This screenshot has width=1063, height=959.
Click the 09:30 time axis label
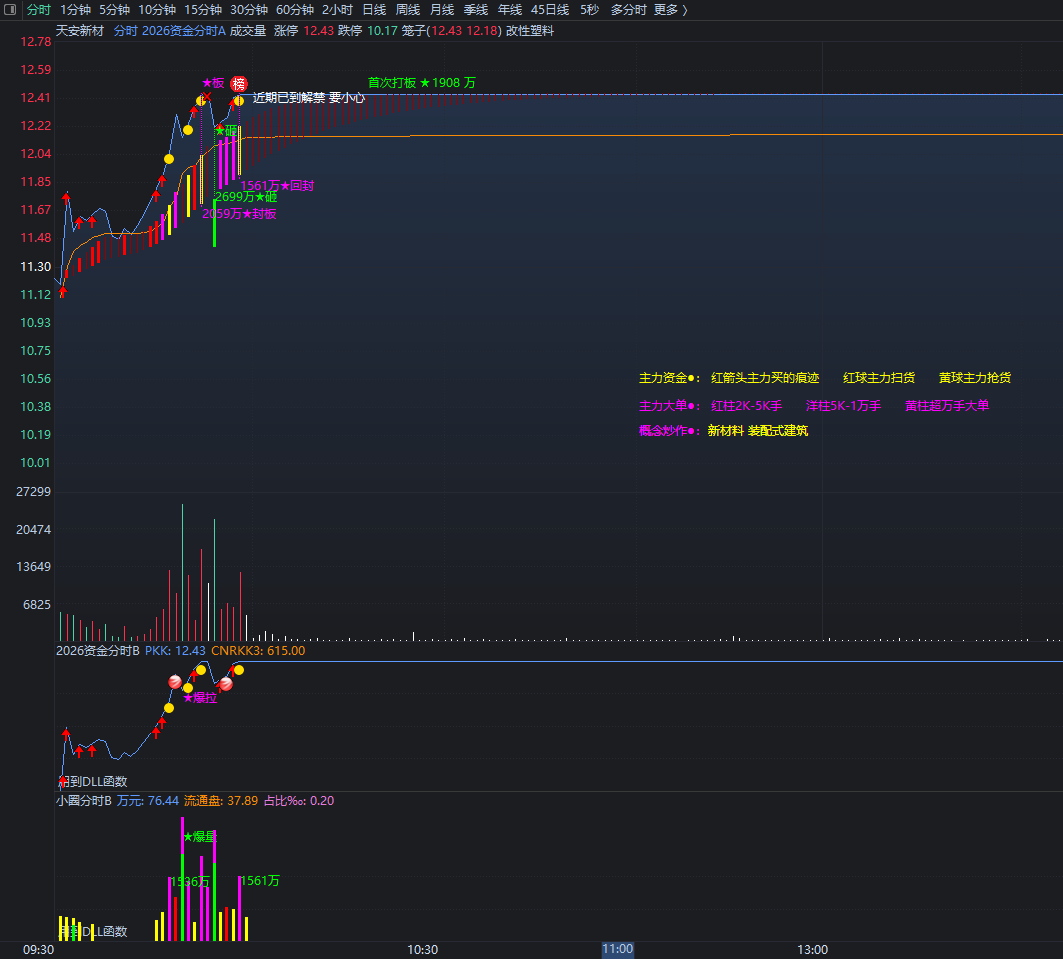39,950
